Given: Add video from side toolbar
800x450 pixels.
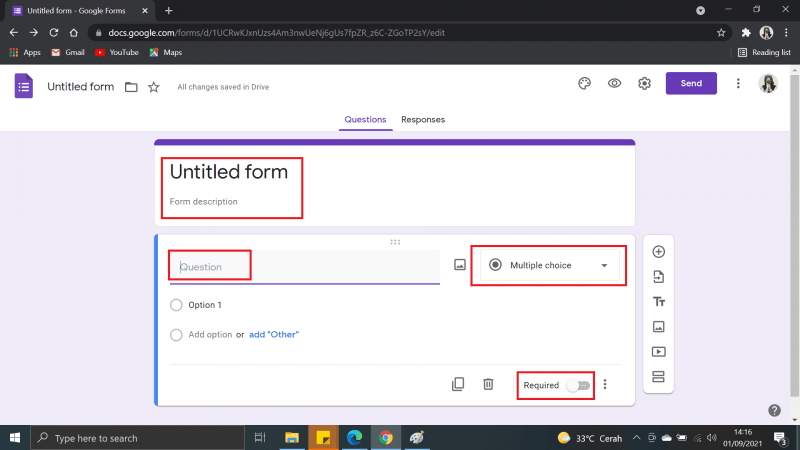Looking at the screenshot, I should click(x=659, y=352).
